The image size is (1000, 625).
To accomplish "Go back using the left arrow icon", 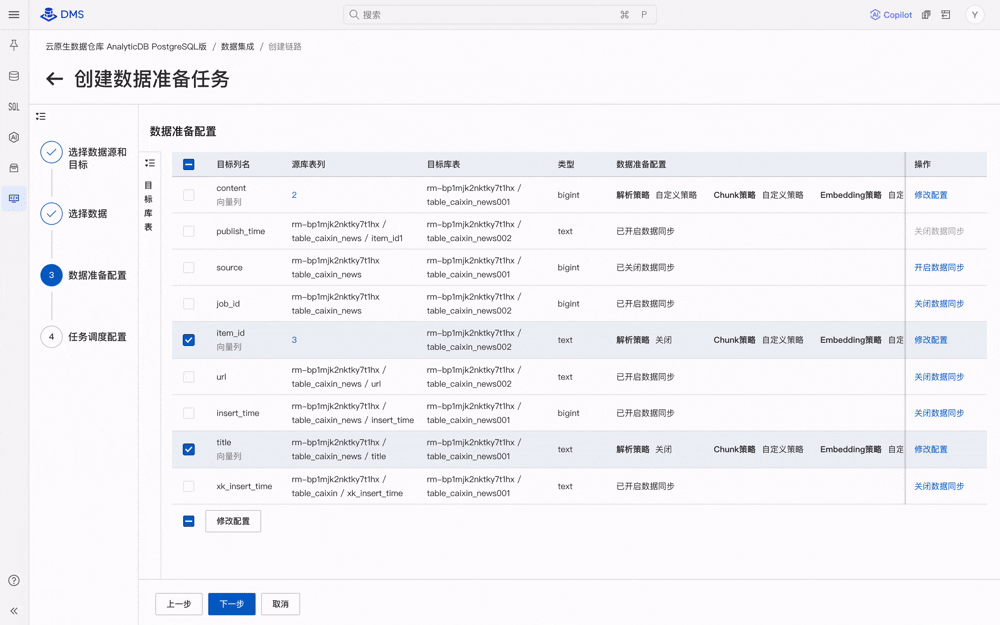I will 55,79.
